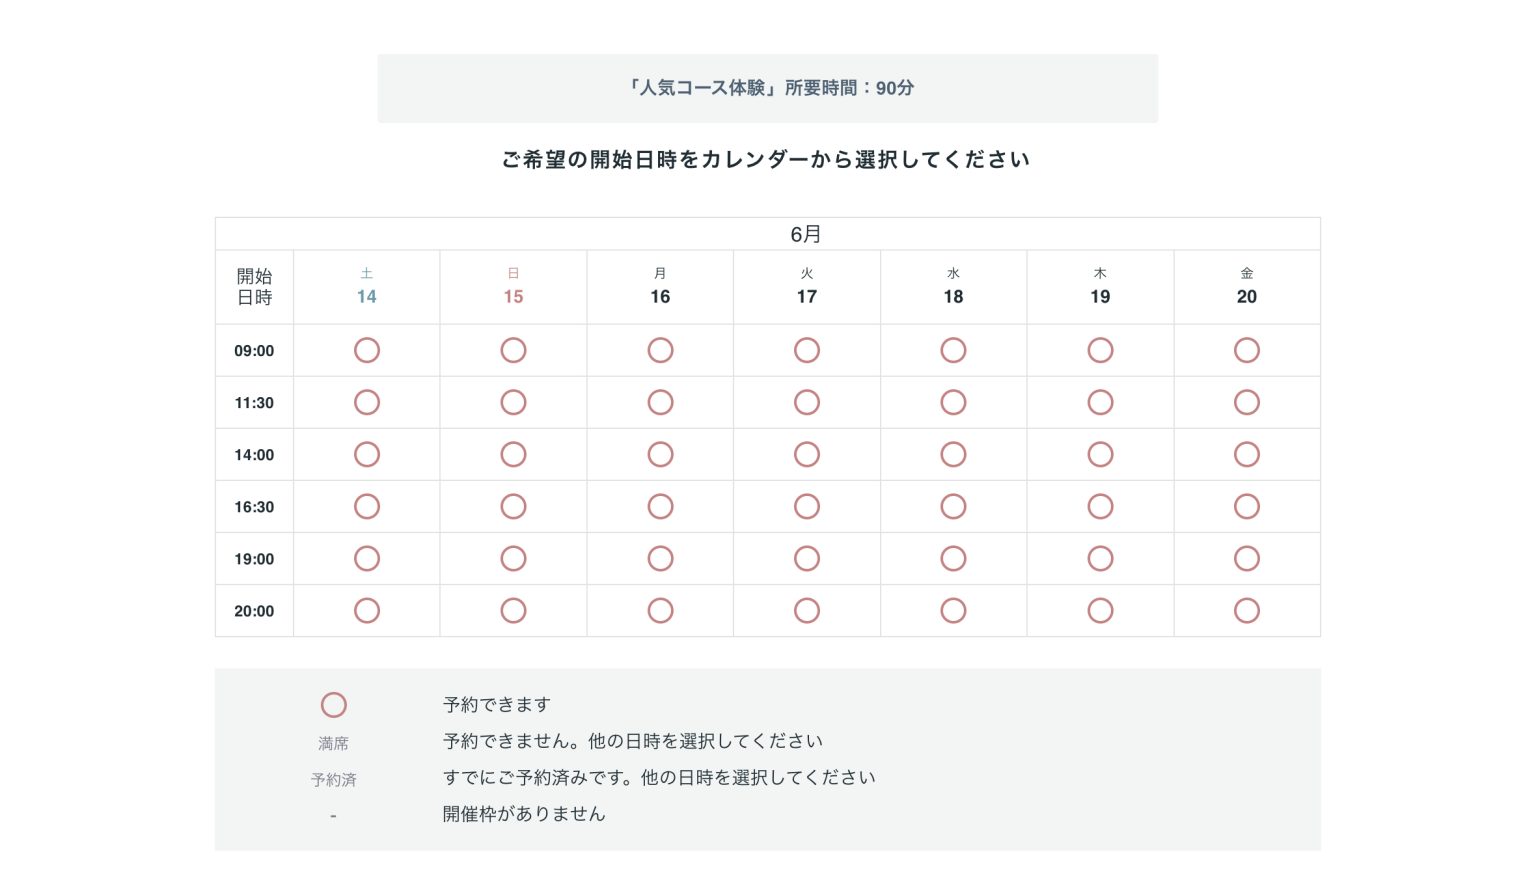Select the 09:00 slot on Saturday 14
1536x895 pixels.
(x=367, y=351)
